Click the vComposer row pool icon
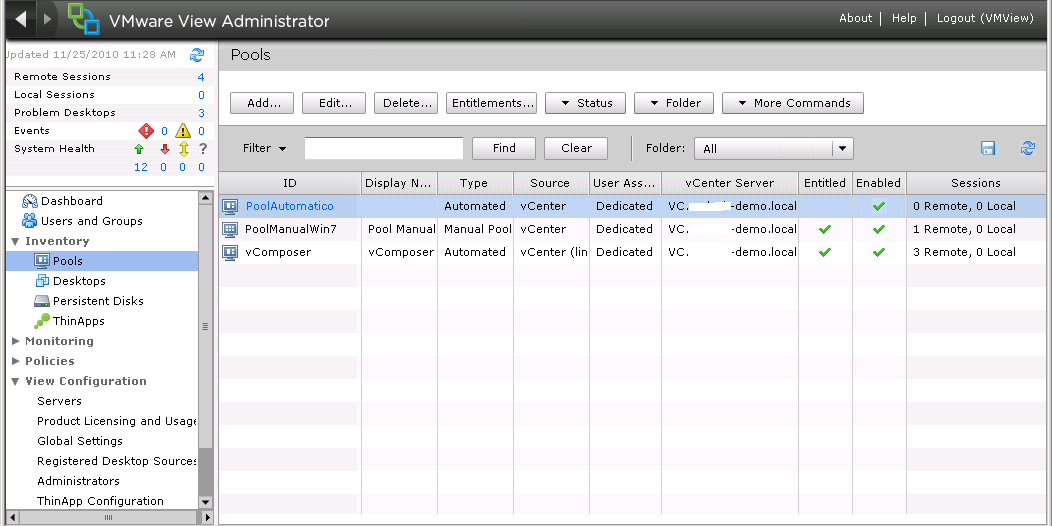 [x=230, y=252]
